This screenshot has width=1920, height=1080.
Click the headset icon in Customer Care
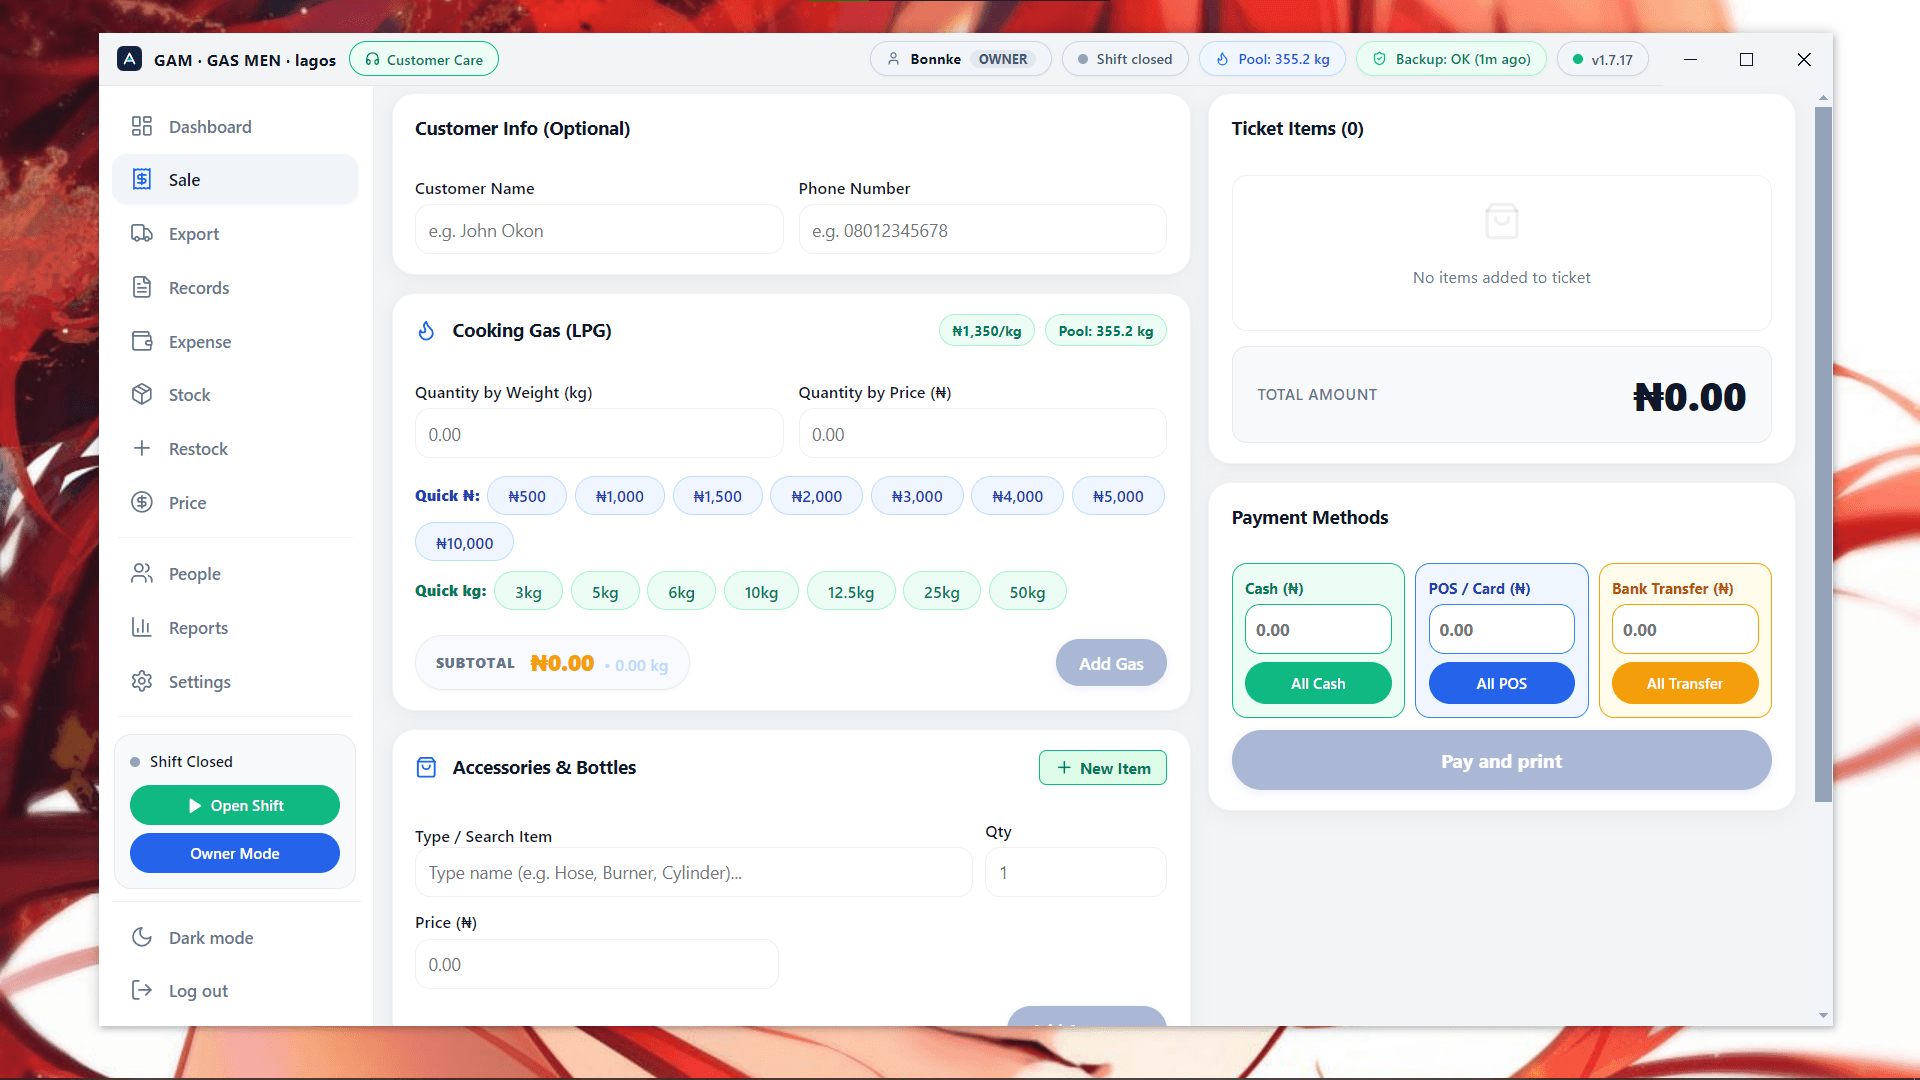coord(372,60)
